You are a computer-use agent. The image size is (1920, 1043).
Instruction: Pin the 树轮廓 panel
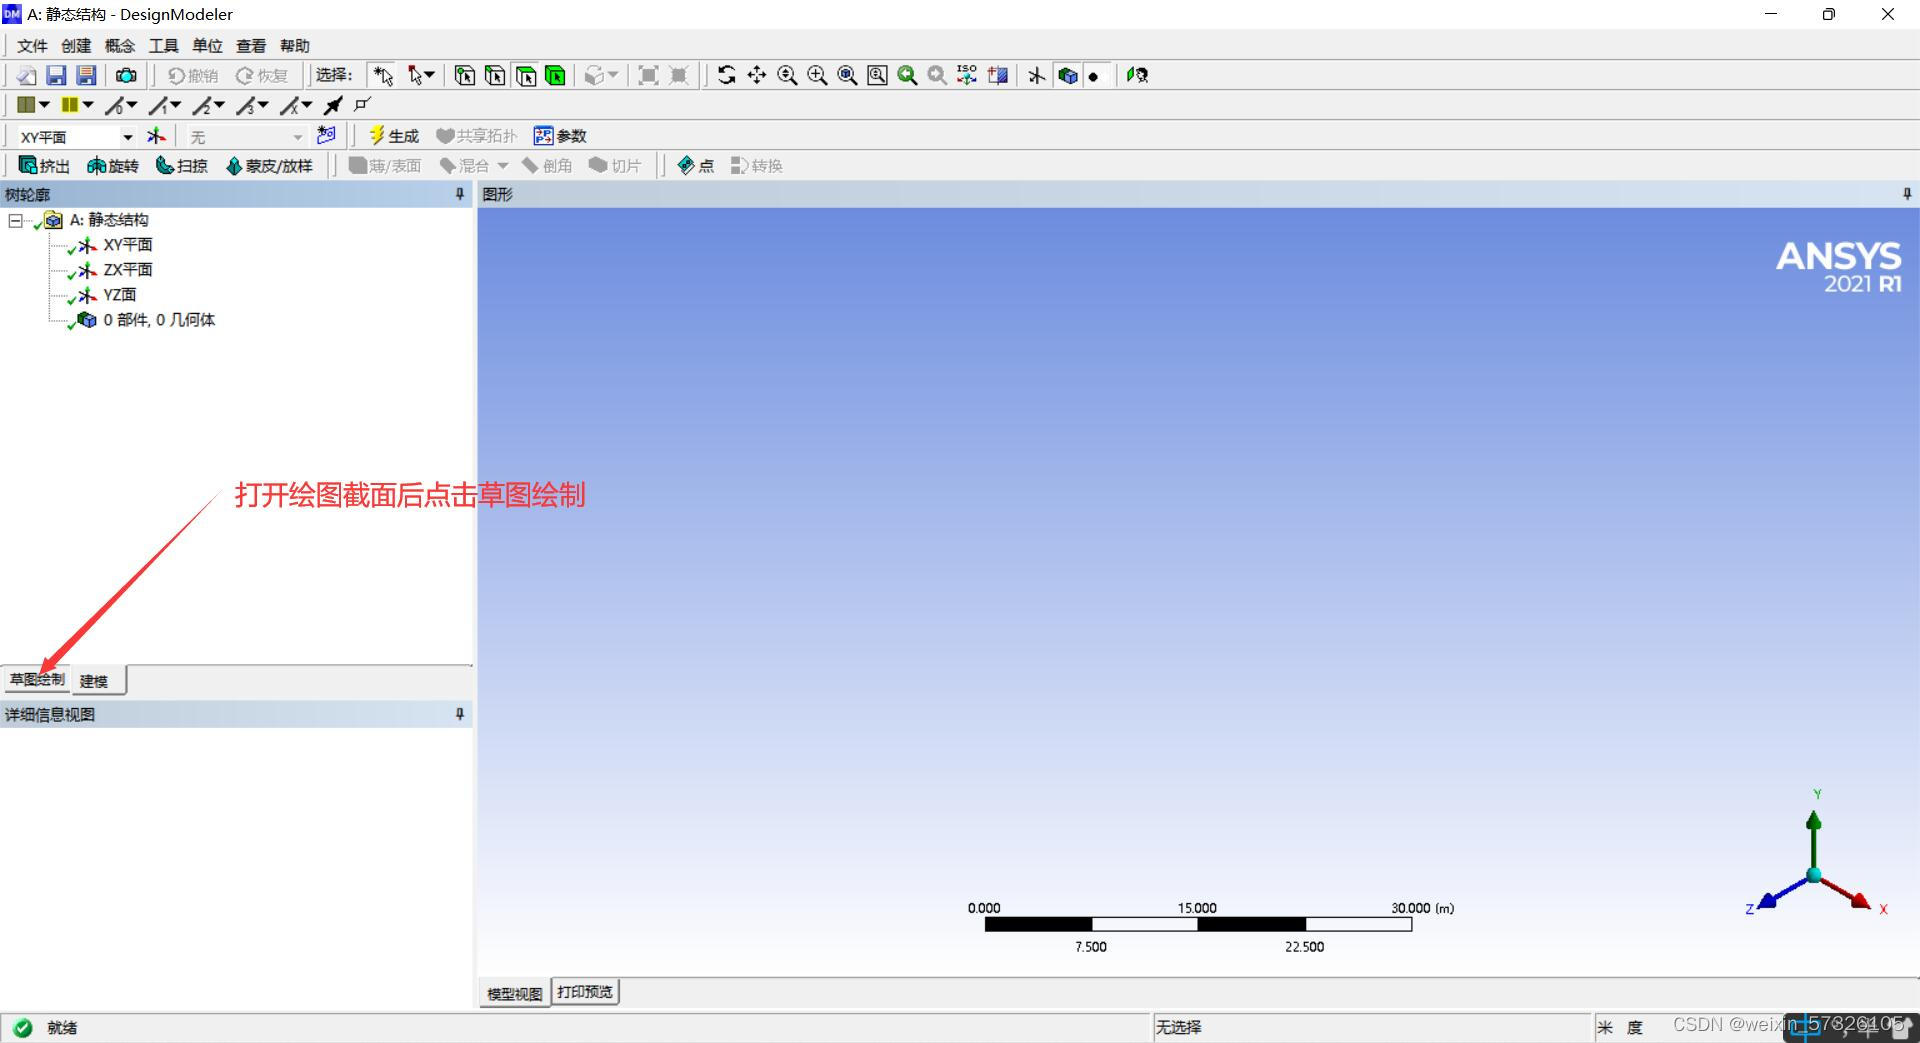tap(460, 194)
